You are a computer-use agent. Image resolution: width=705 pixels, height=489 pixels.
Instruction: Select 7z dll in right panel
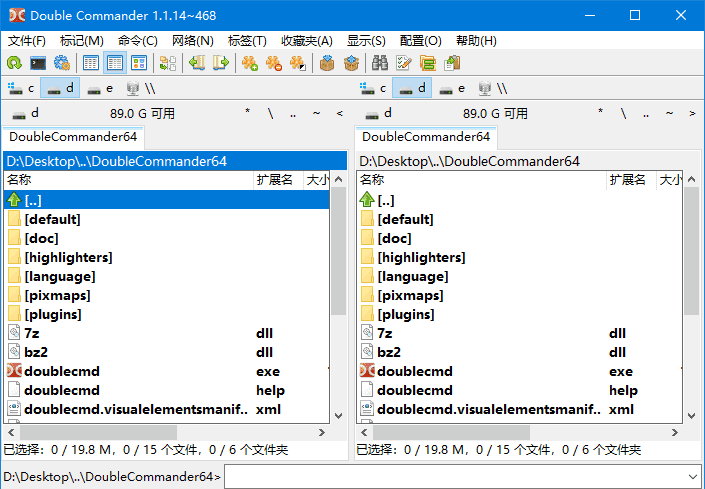519,333
